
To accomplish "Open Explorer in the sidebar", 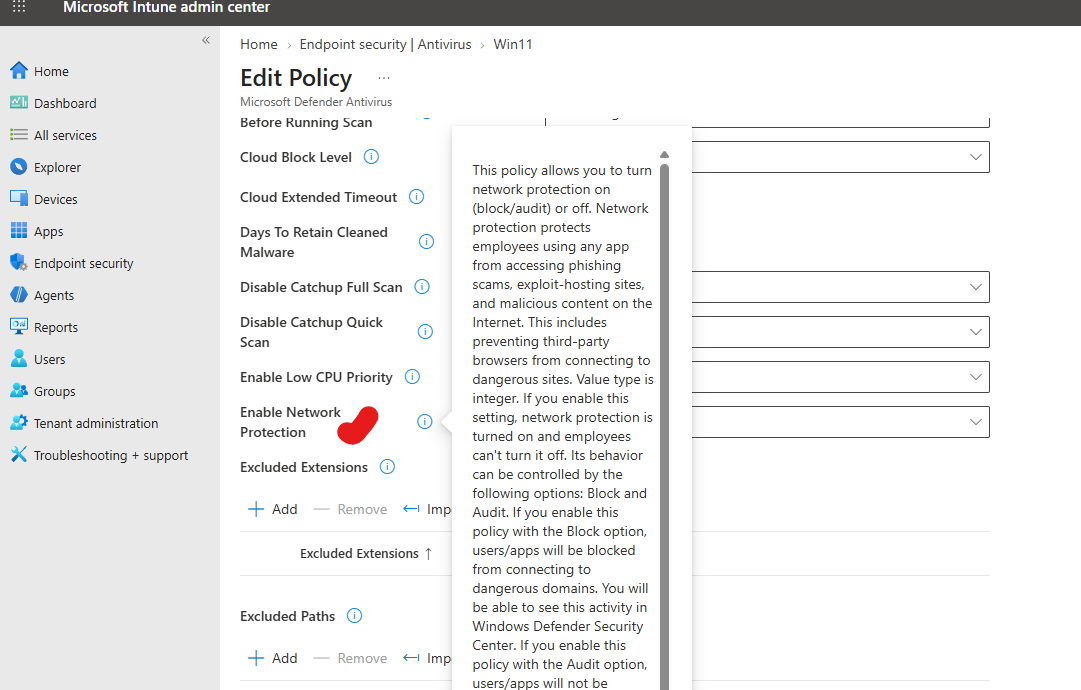I will 57,168.
